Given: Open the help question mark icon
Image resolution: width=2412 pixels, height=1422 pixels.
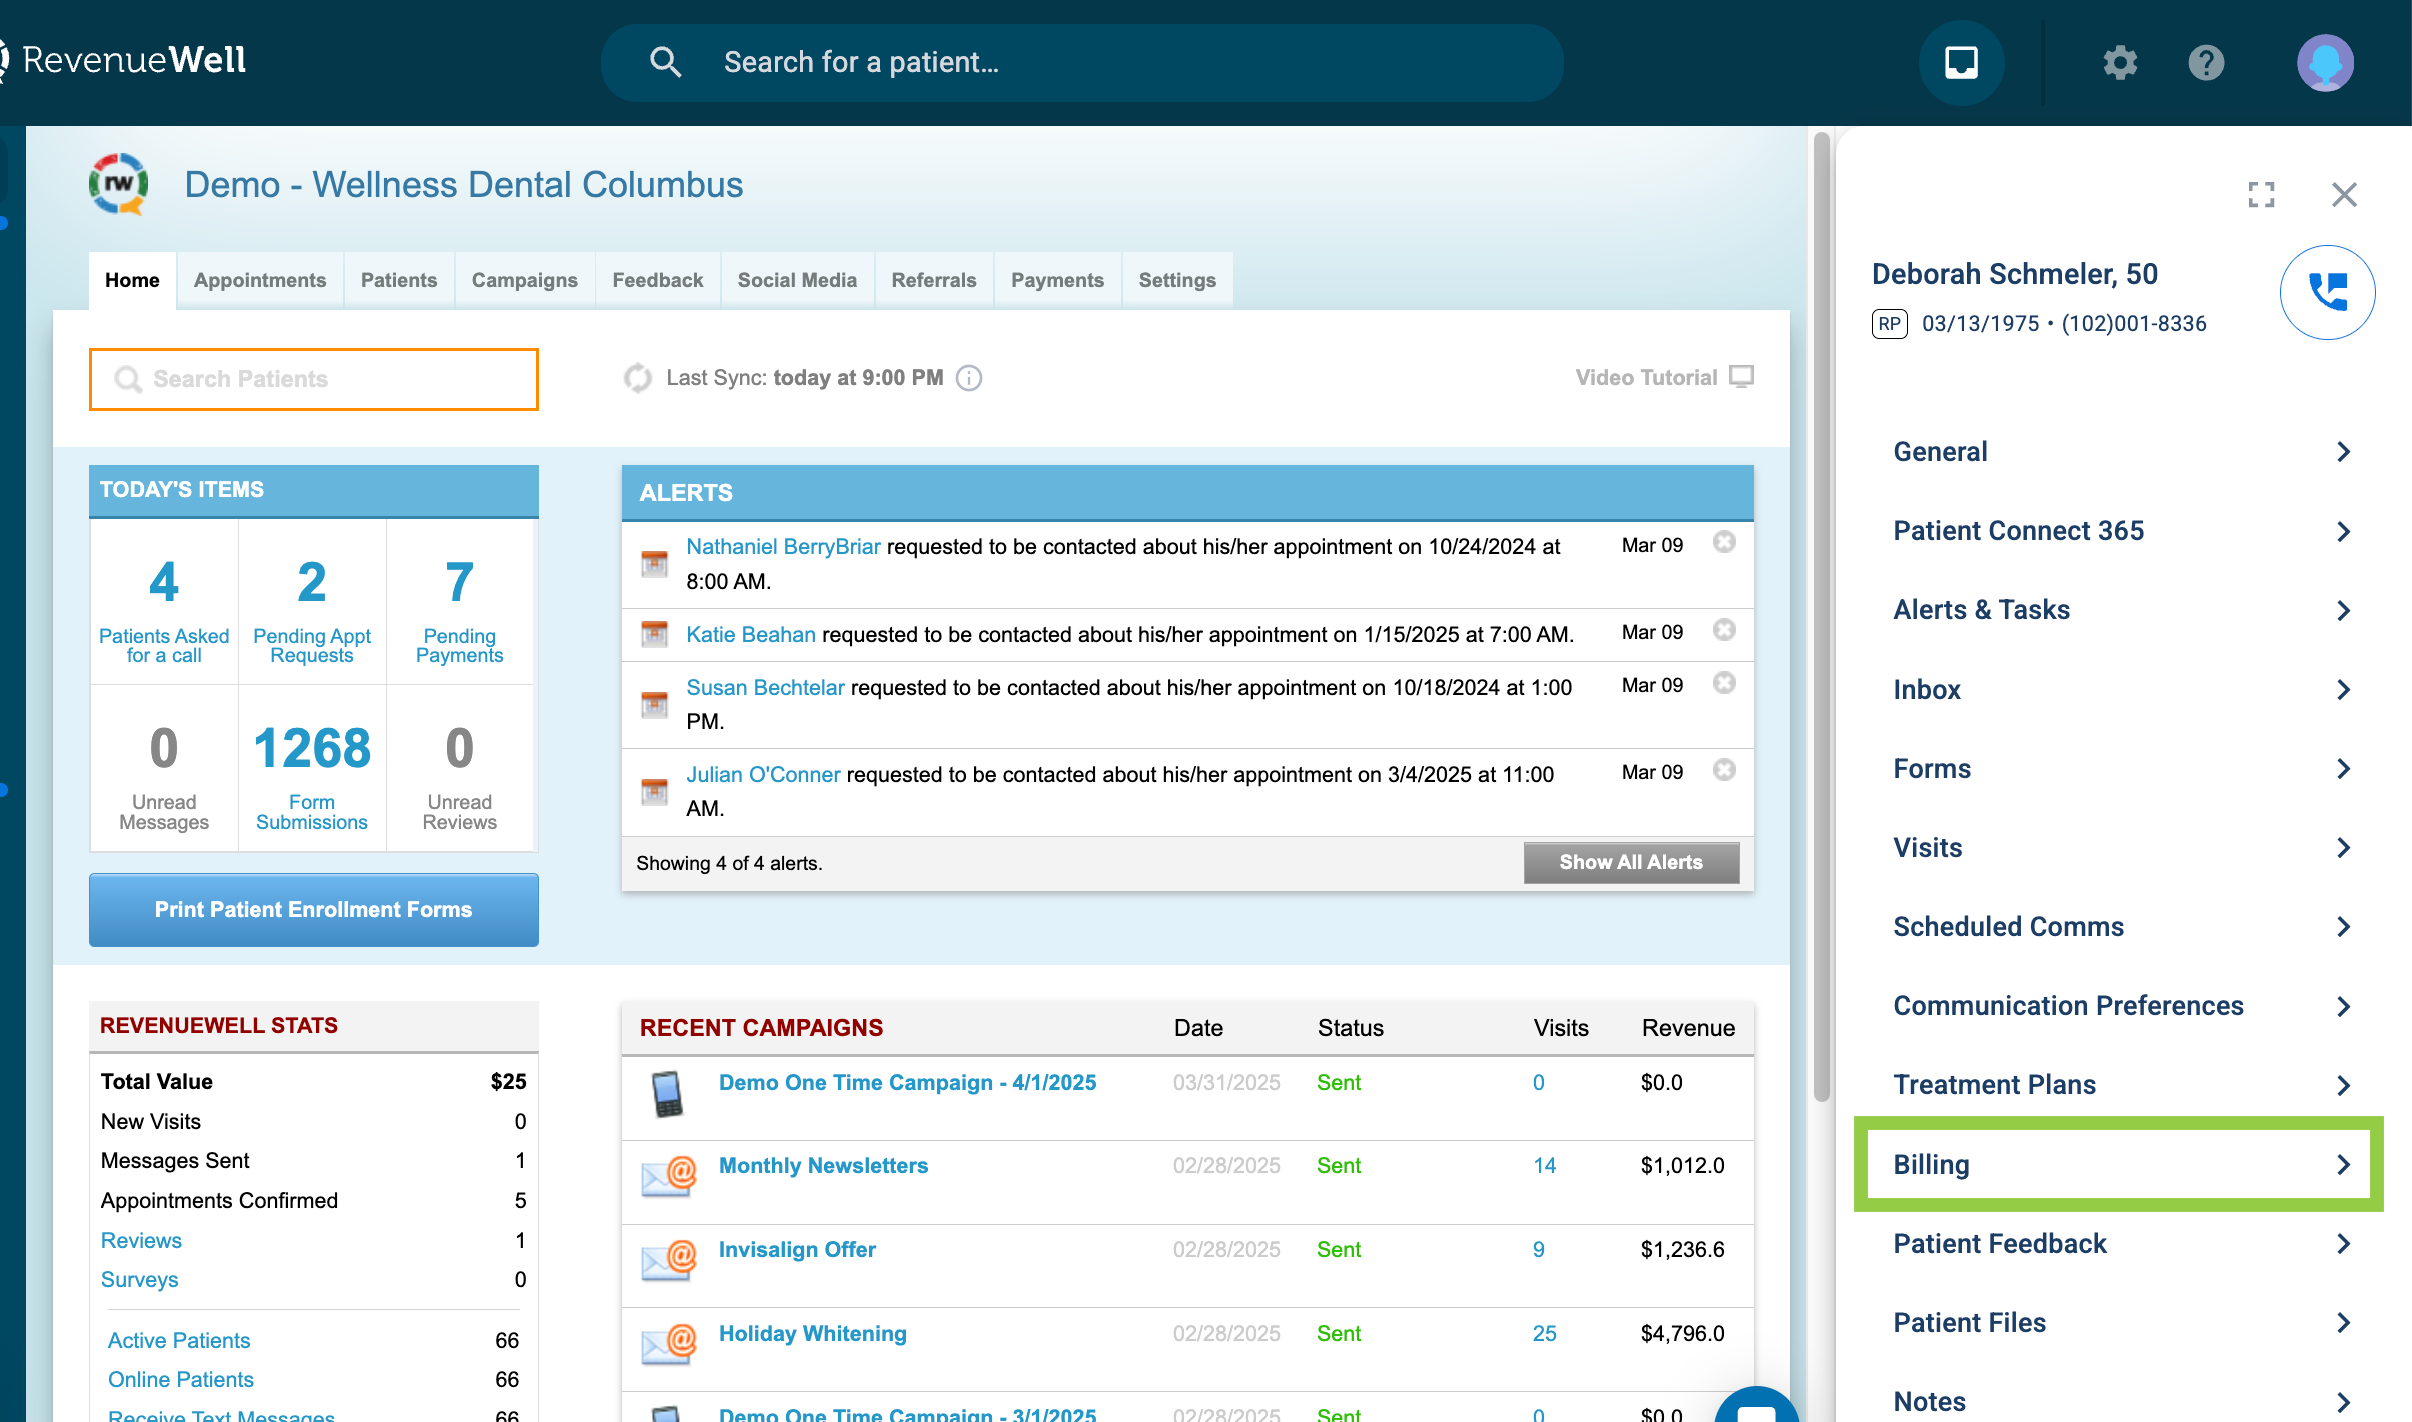Looking at the screenshot, I should coord(2206,63).
